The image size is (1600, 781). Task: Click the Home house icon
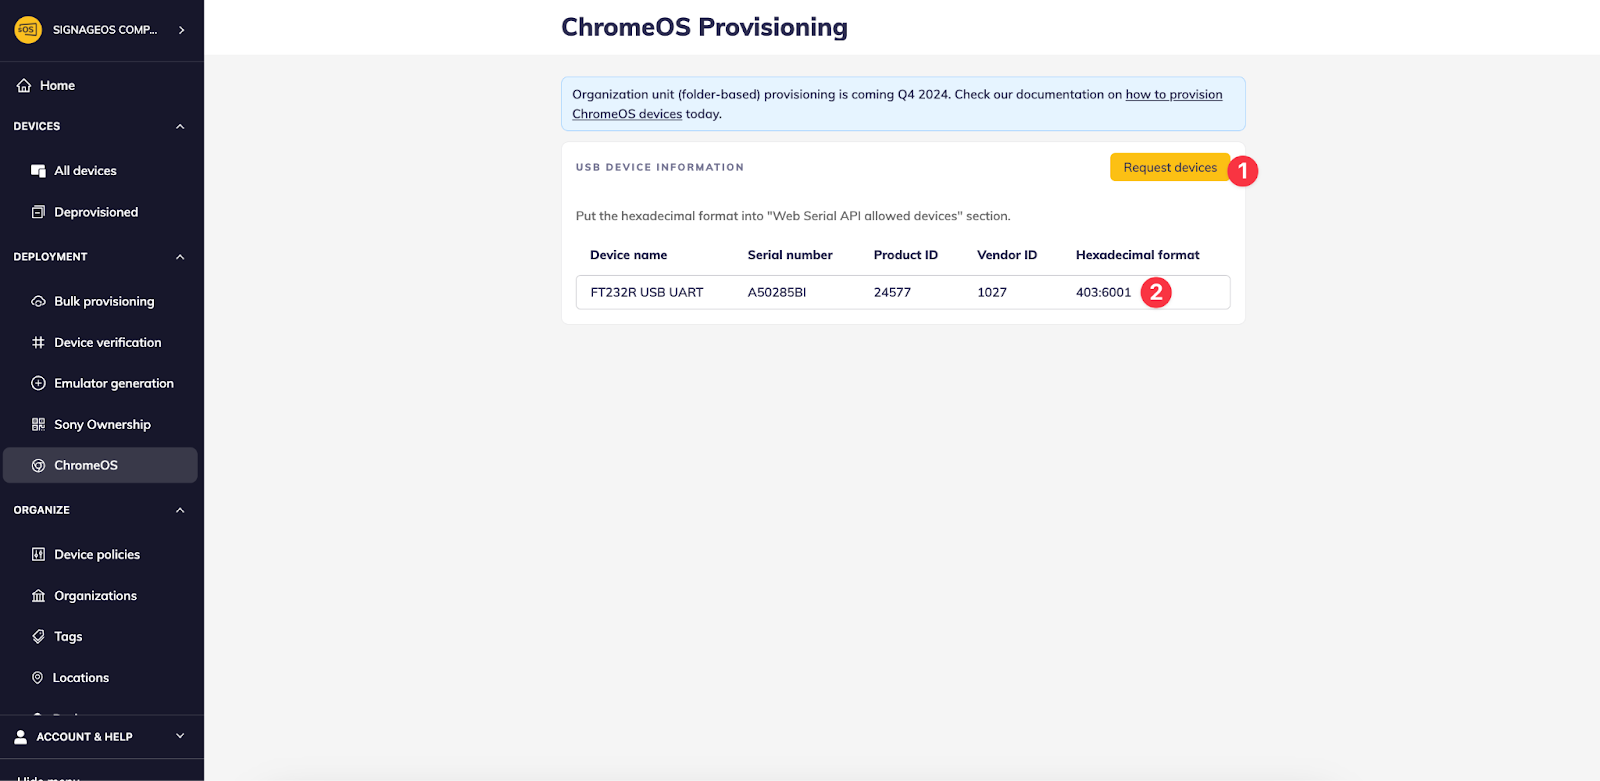coord(24,86)
